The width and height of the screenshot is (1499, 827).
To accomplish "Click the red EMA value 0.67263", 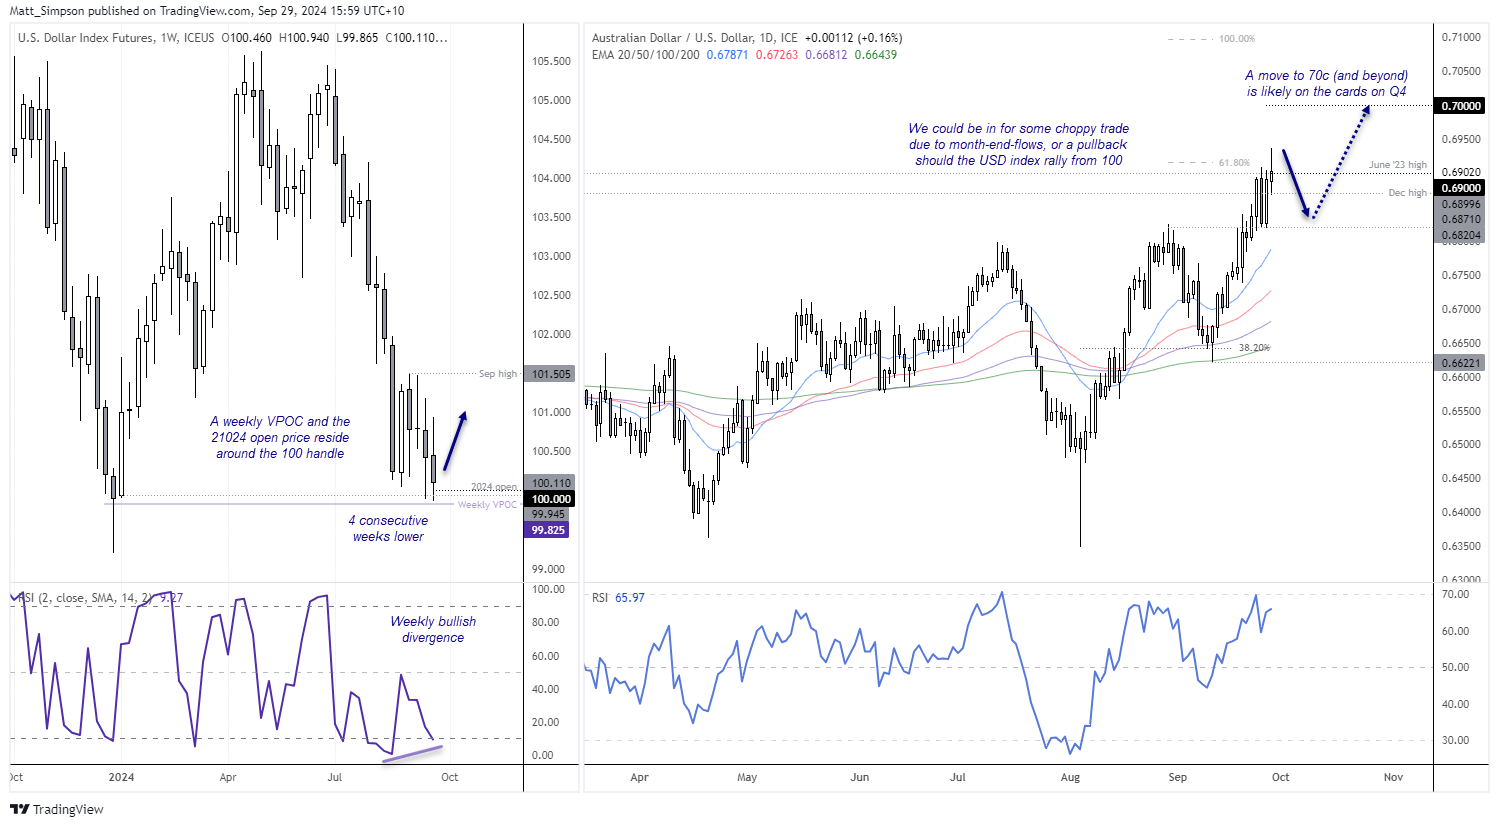I will [x=777, y=55].
